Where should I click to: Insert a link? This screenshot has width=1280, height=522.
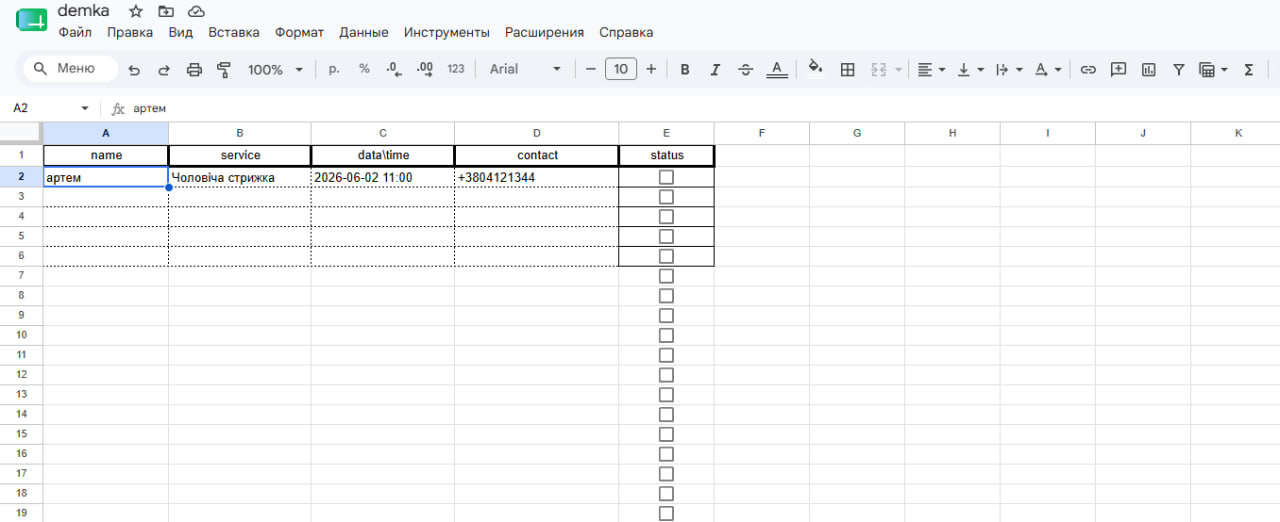1088,70
